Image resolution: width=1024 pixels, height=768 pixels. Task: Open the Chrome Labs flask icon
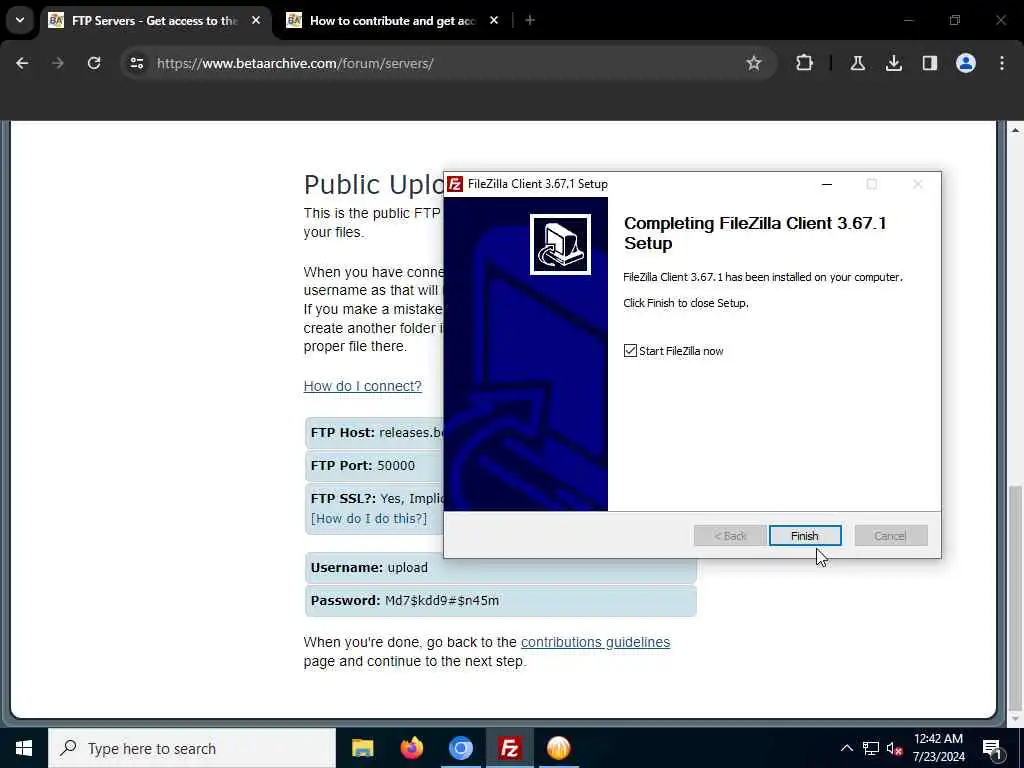coord(857,63)
